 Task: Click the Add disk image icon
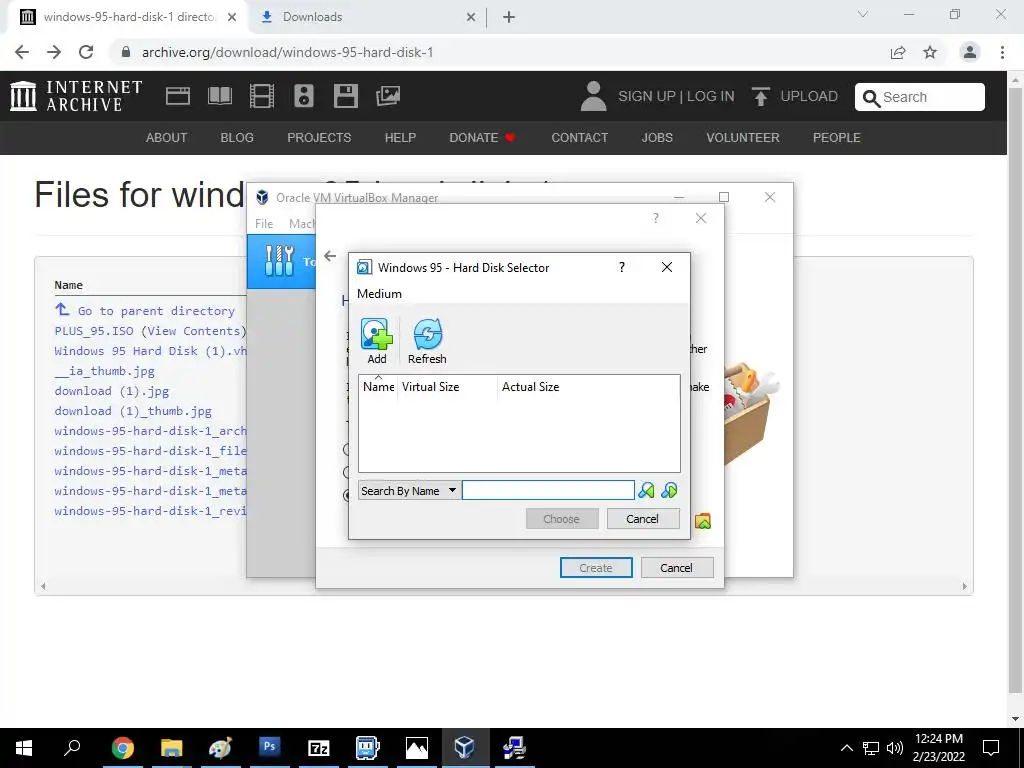click(377, 341)
